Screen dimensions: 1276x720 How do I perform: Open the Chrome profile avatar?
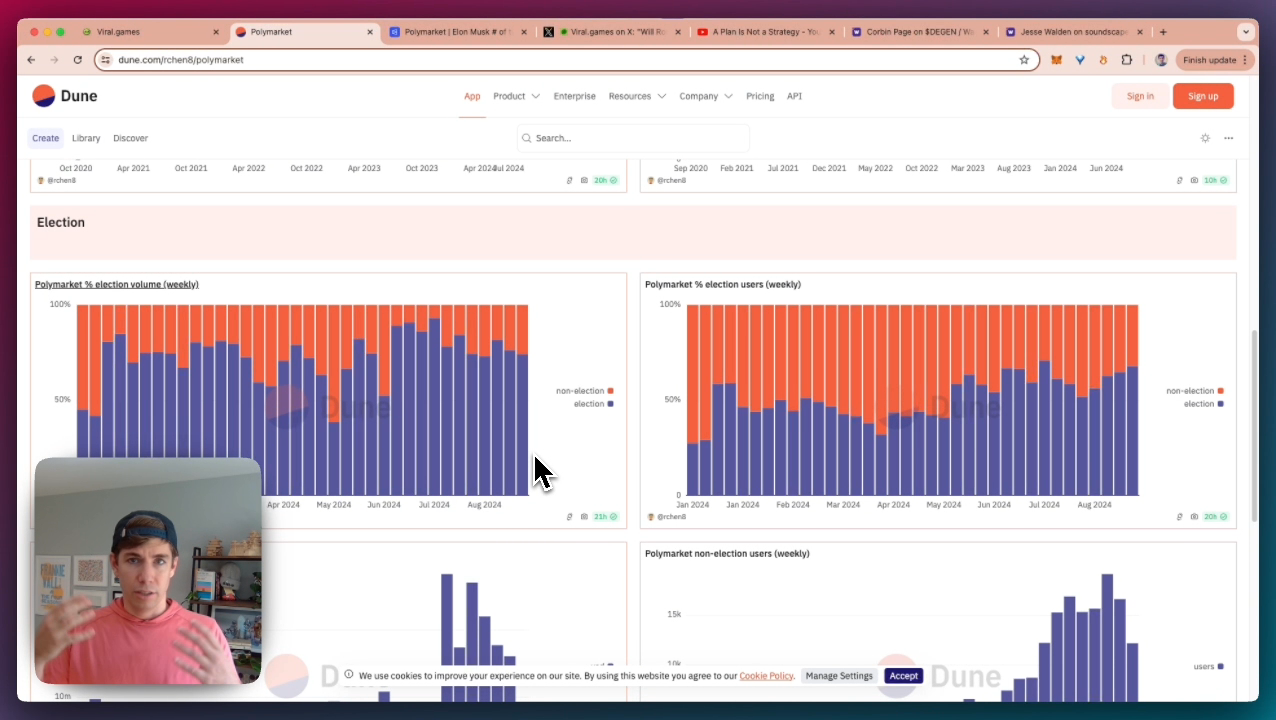[1161, 60]
